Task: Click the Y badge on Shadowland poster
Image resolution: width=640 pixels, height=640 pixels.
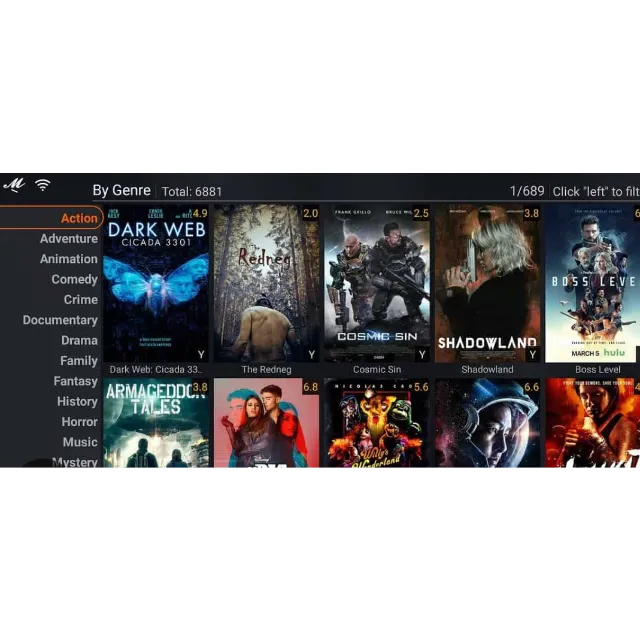Action: pyautogui.click(x=533, y=355)
